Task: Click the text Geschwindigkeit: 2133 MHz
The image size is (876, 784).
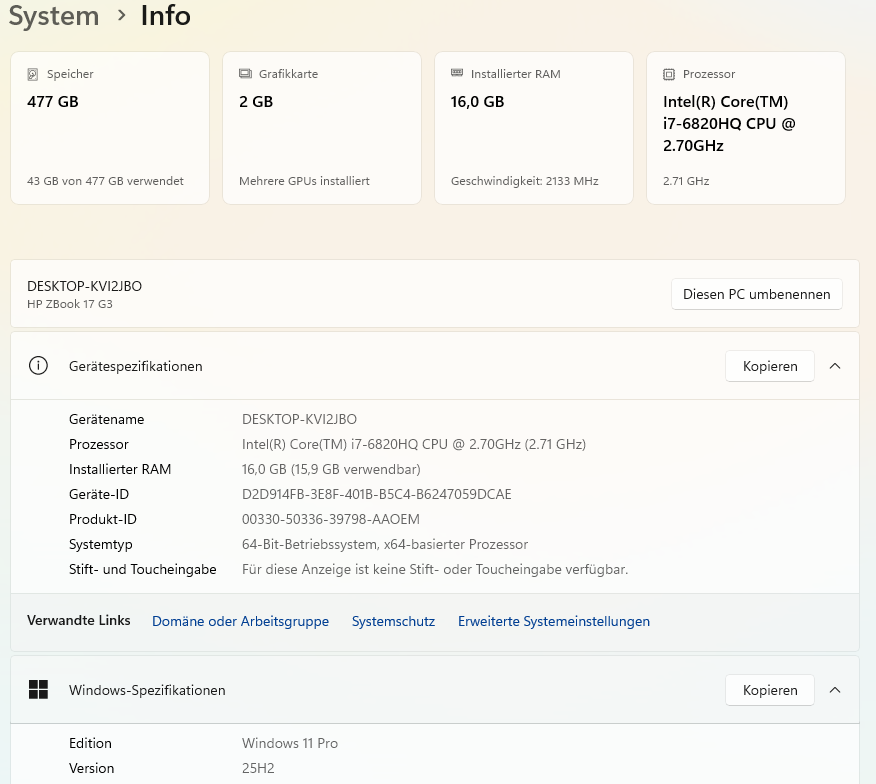Action: pyautogui.click(x=525, y=181)
